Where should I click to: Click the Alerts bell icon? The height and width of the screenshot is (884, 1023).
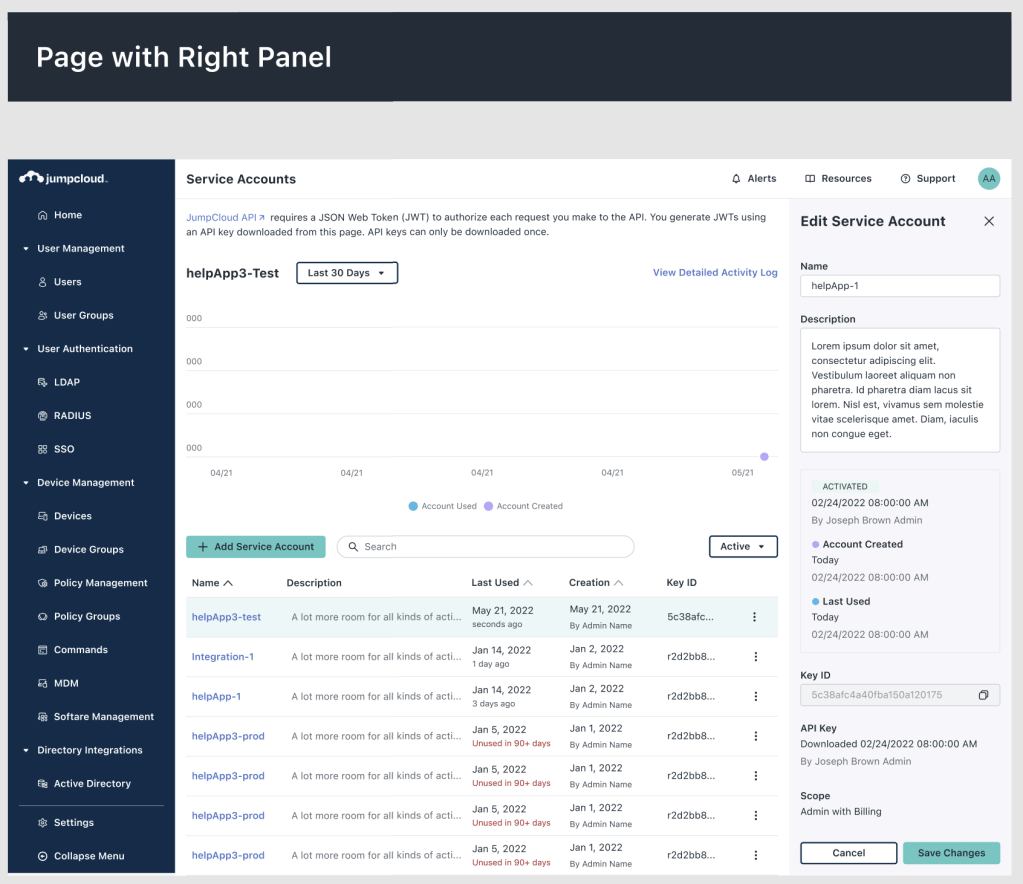coord(737,179)
